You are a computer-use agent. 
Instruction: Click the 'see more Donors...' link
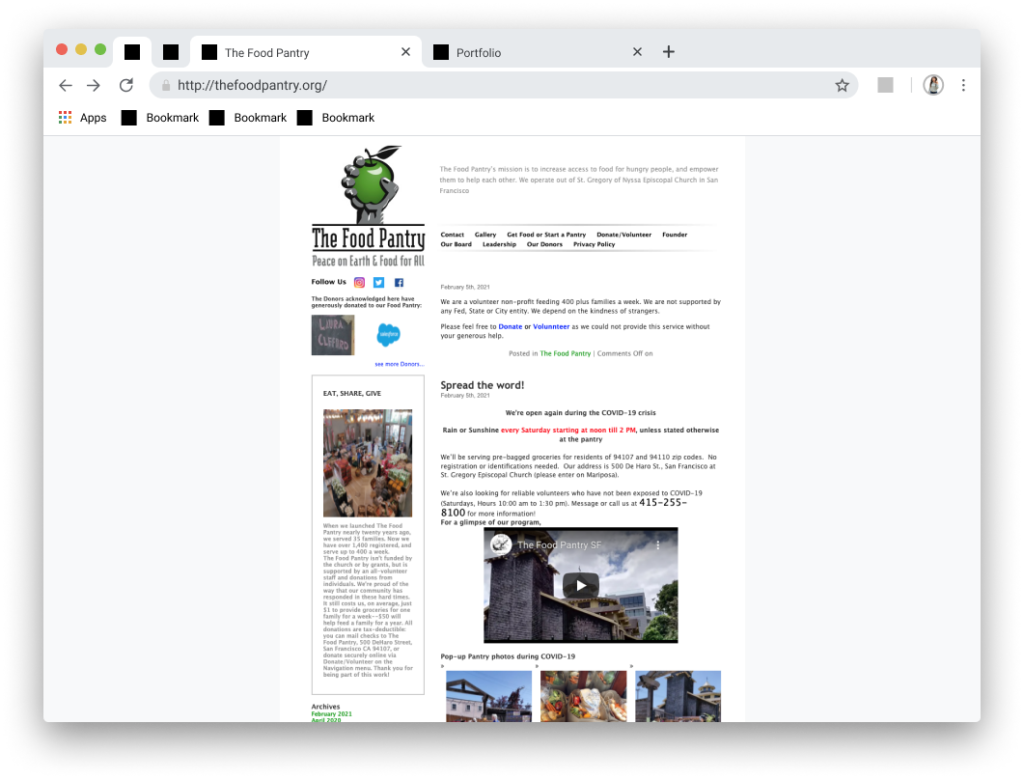399,364
